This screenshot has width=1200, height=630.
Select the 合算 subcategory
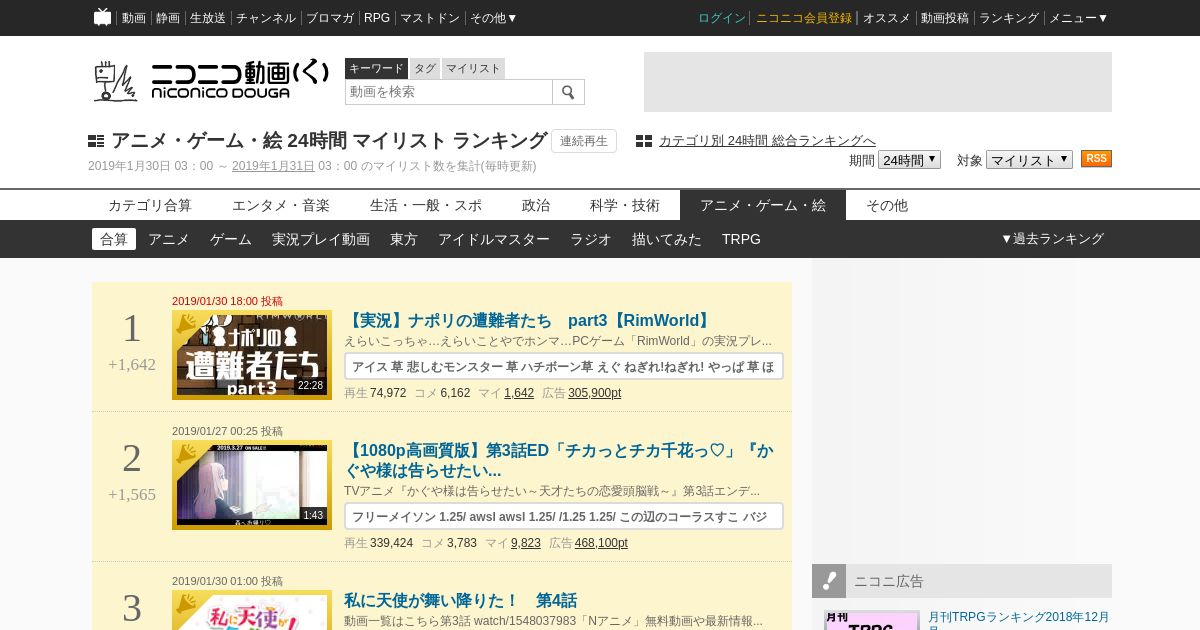pyautogui.click(x=114, y=239)
